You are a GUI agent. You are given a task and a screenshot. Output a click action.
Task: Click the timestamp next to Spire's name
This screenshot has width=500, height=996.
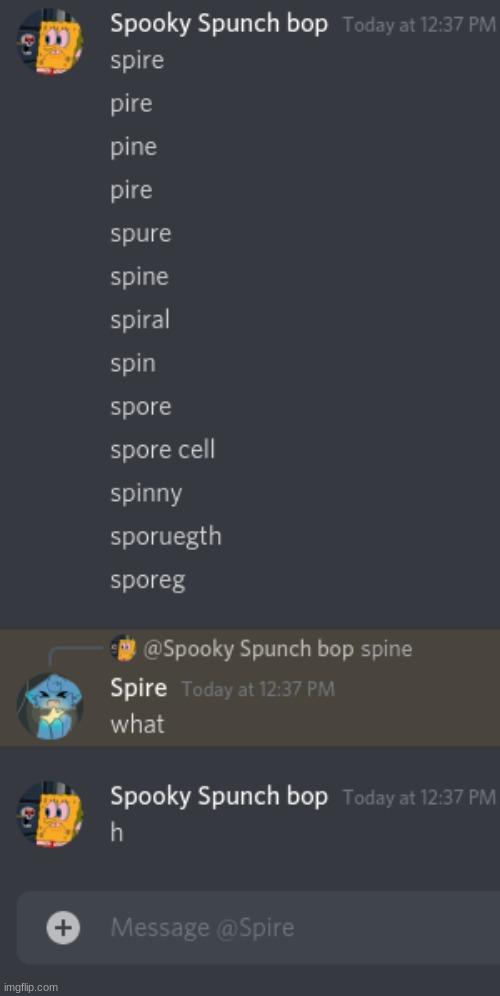[258, 689]
